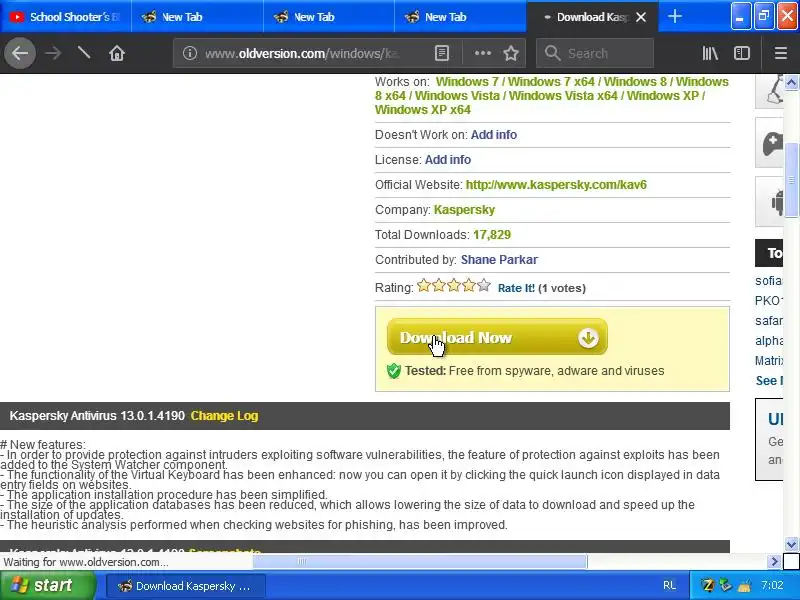Click the See more sidebar link

pos(769,381)
